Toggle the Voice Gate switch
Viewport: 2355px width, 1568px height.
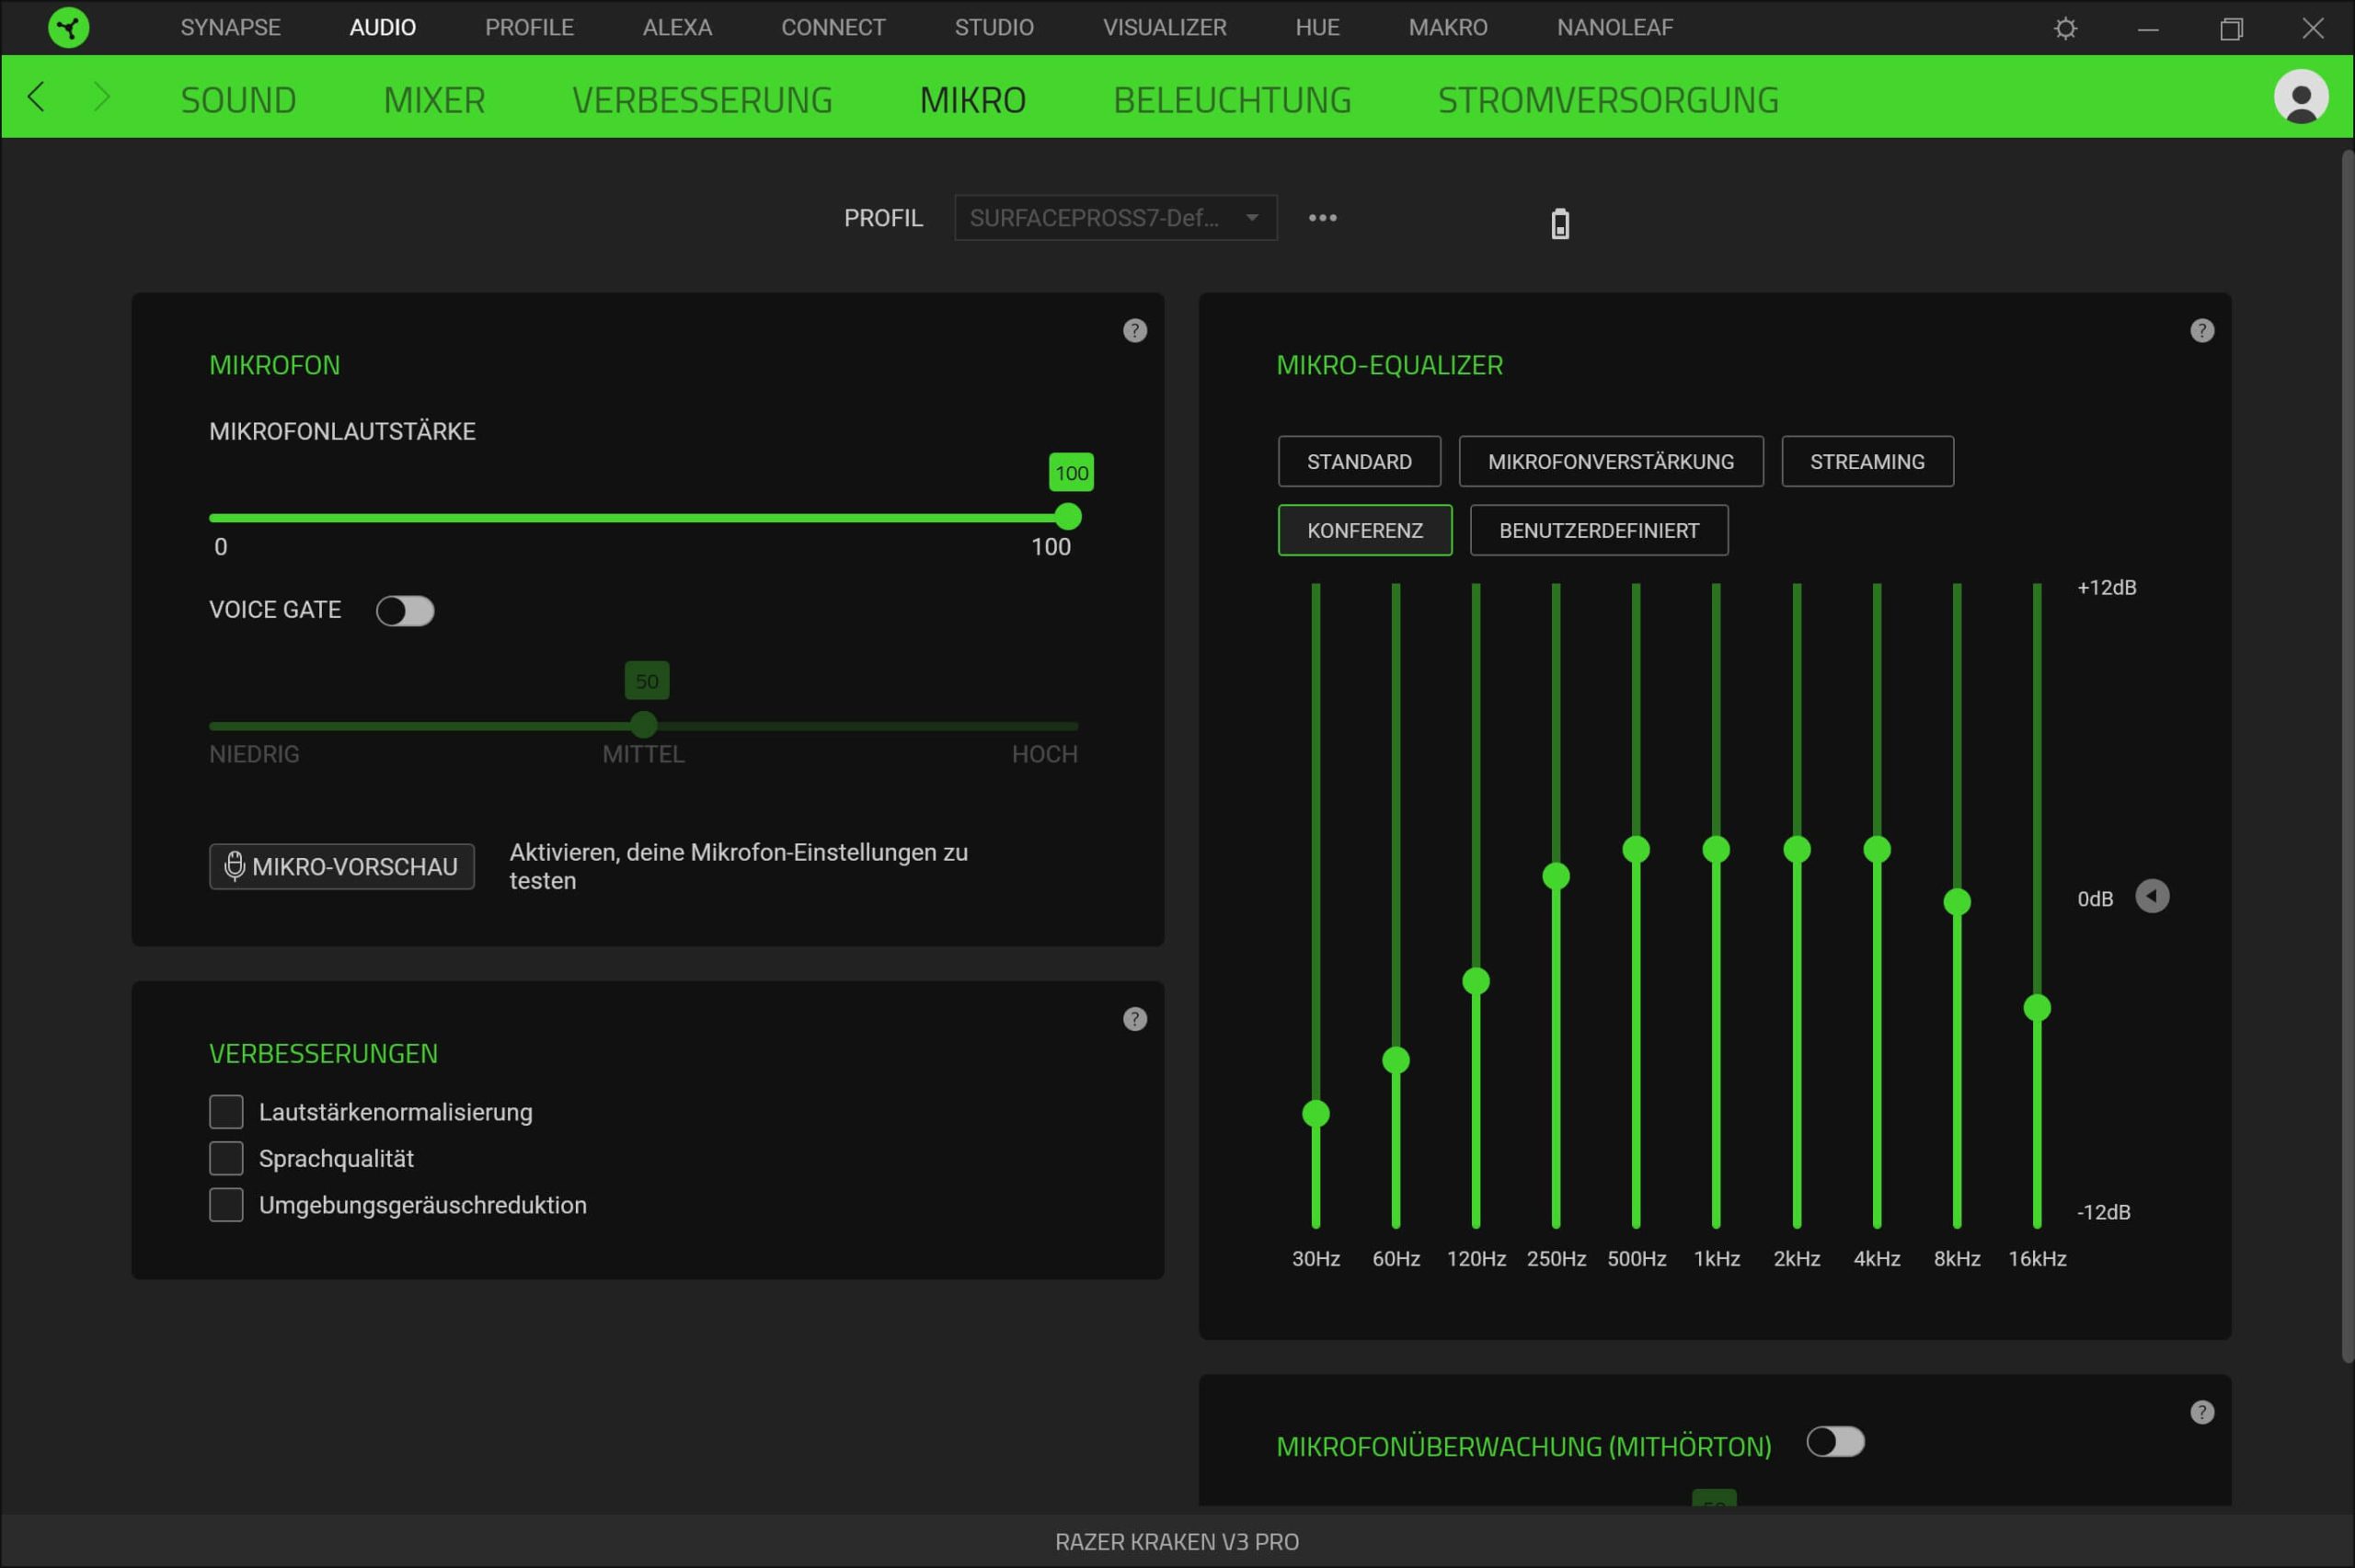[x=405, y=611]
